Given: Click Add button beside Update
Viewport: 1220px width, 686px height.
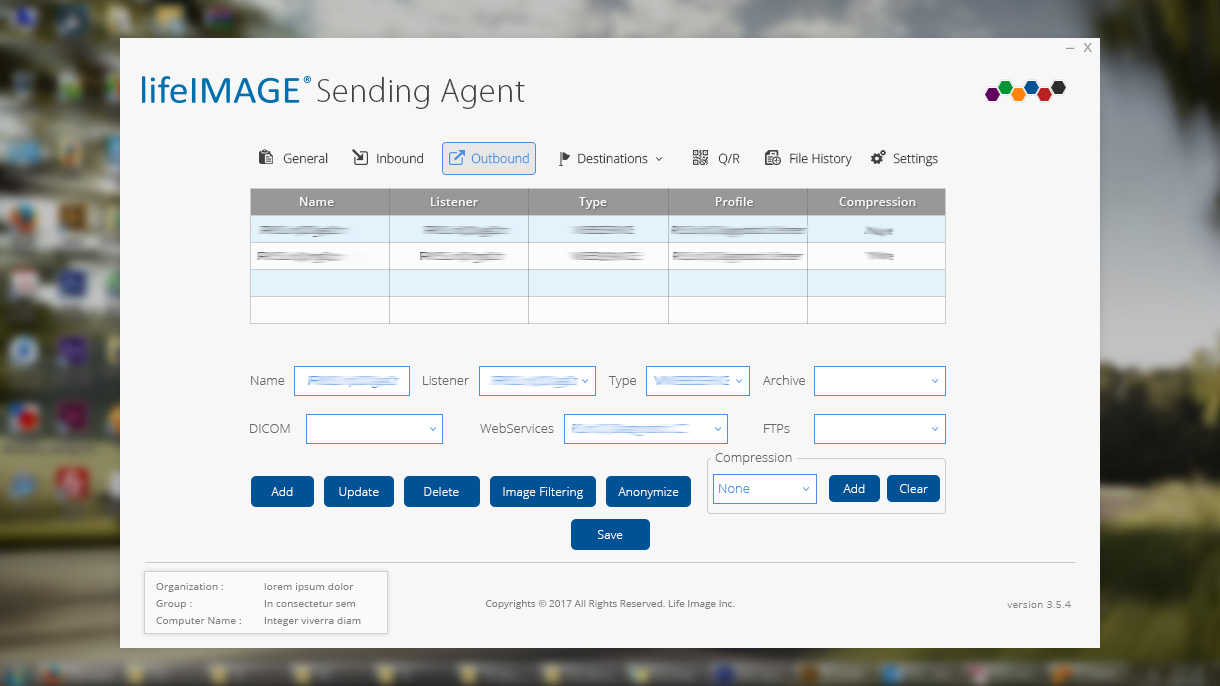Looking at the screenshot, I should pos(282,492).
